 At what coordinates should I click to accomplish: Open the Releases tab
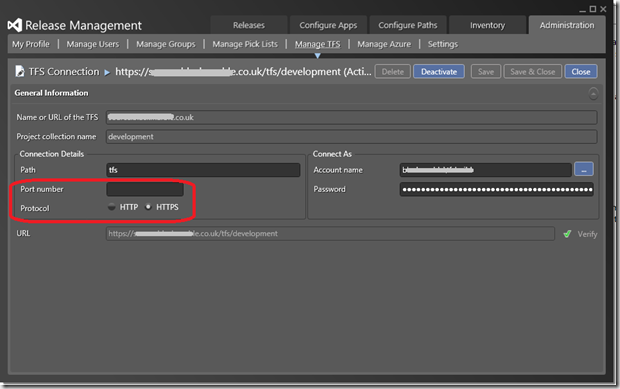pos(249,25)
